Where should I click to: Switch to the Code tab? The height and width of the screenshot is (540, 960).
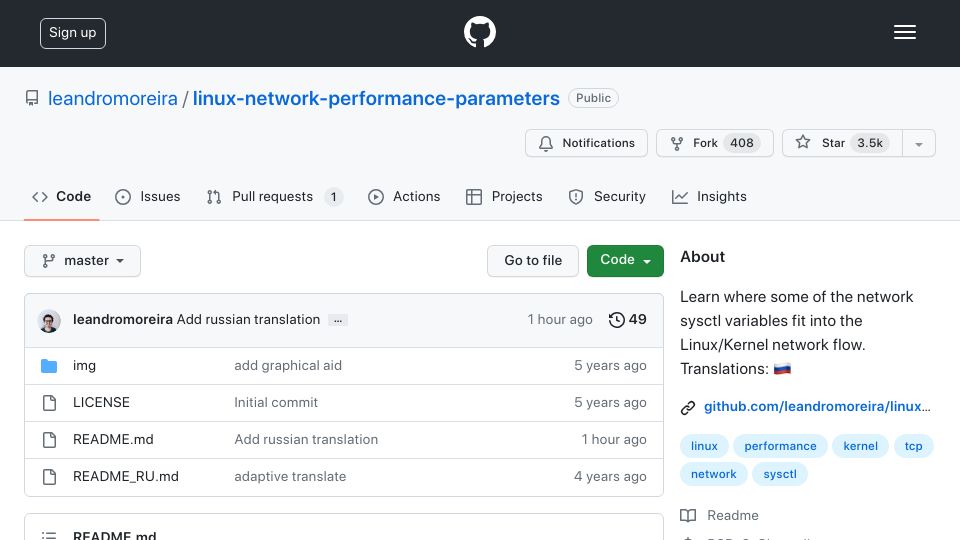[x=61, y=197]
